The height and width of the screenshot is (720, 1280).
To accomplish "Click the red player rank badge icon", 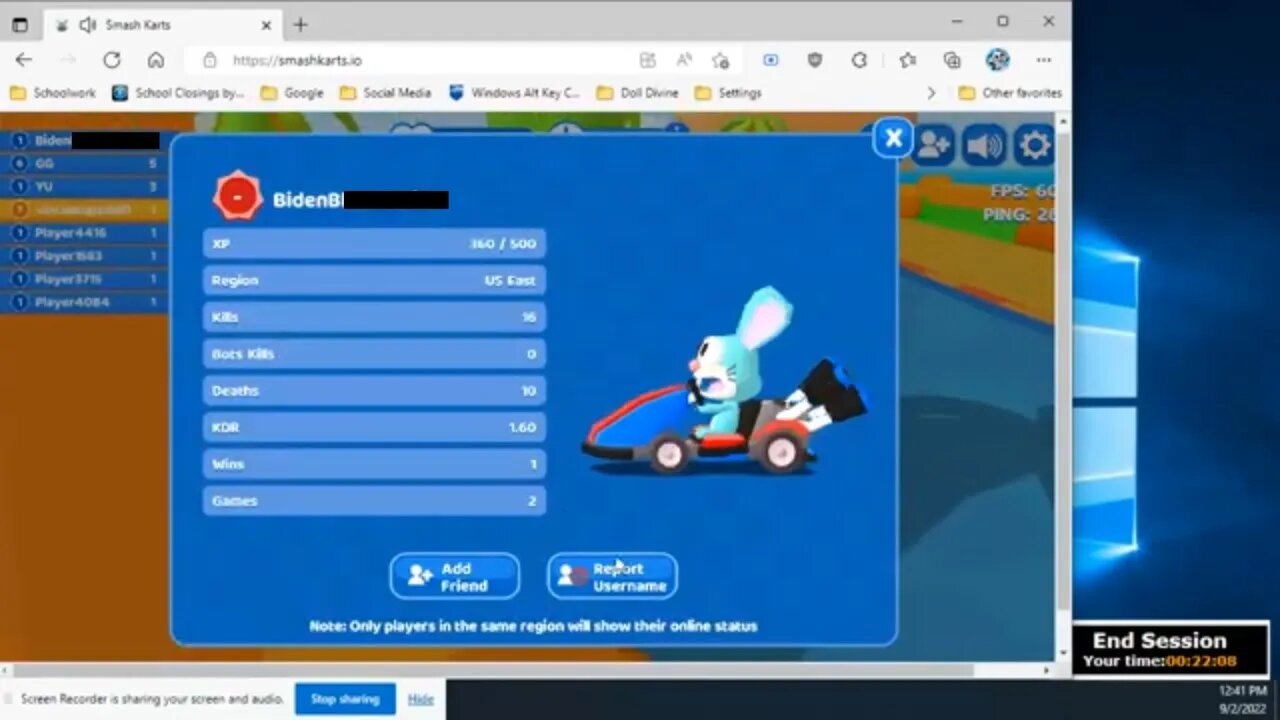I will click(238, 197).
